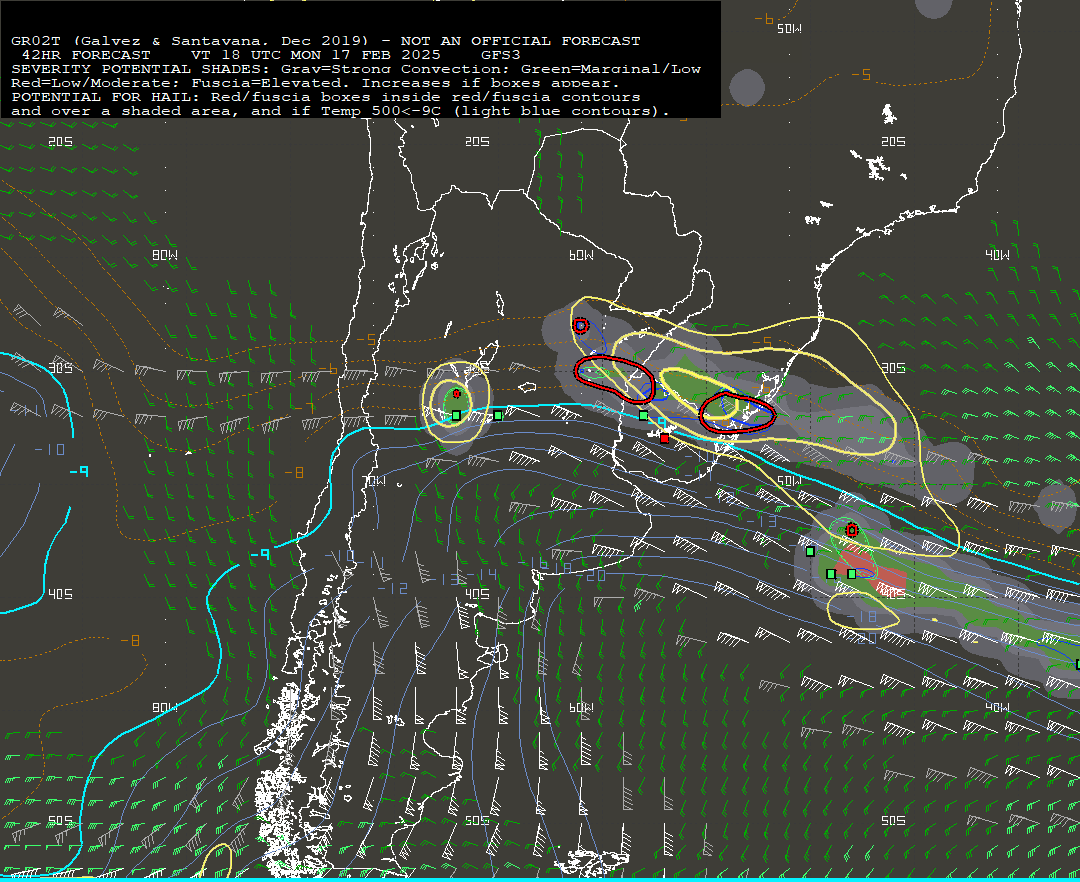
Task: Click the smaller red hail contour near the coast
Action: [x=737, y=412]
